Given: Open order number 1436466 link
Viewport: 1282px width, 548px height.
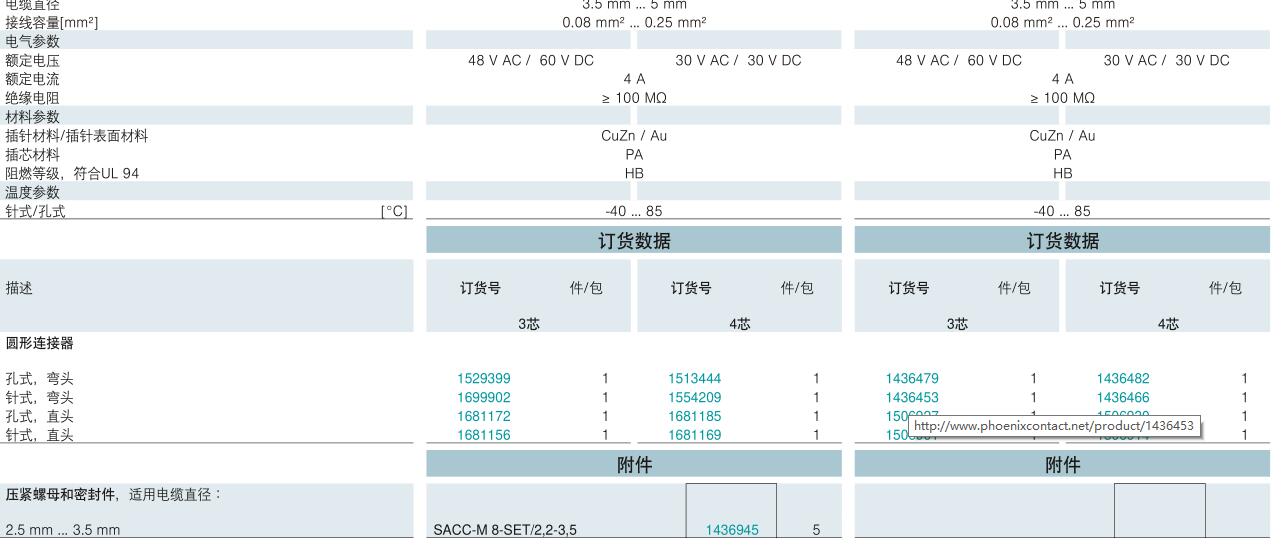Looking at the screenshot, I should [x=1122, y=398].
